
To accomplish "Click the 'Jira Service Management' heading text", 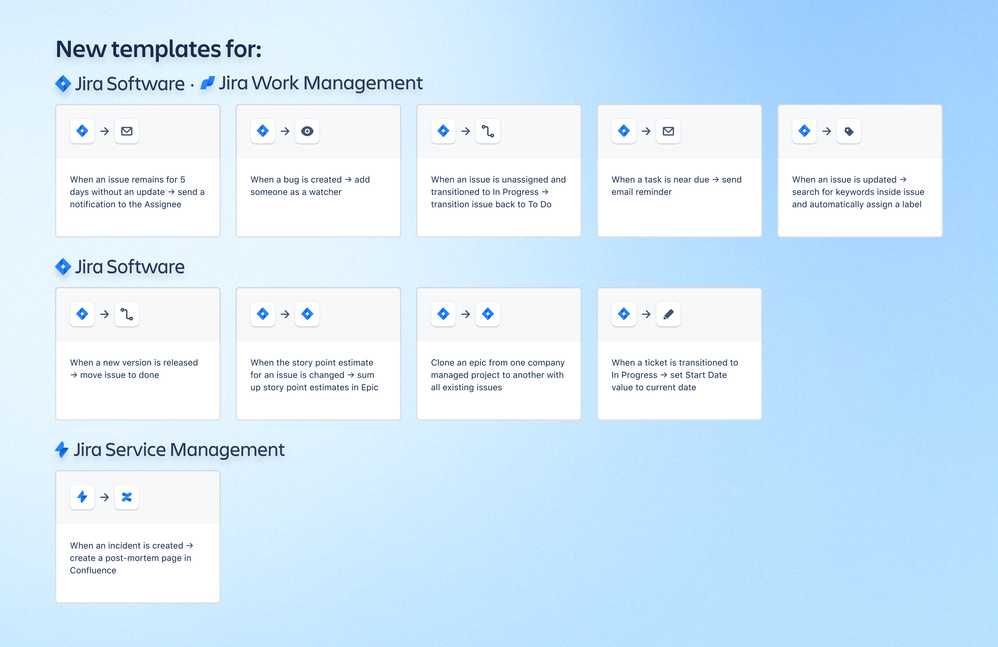I will [179, 450].
